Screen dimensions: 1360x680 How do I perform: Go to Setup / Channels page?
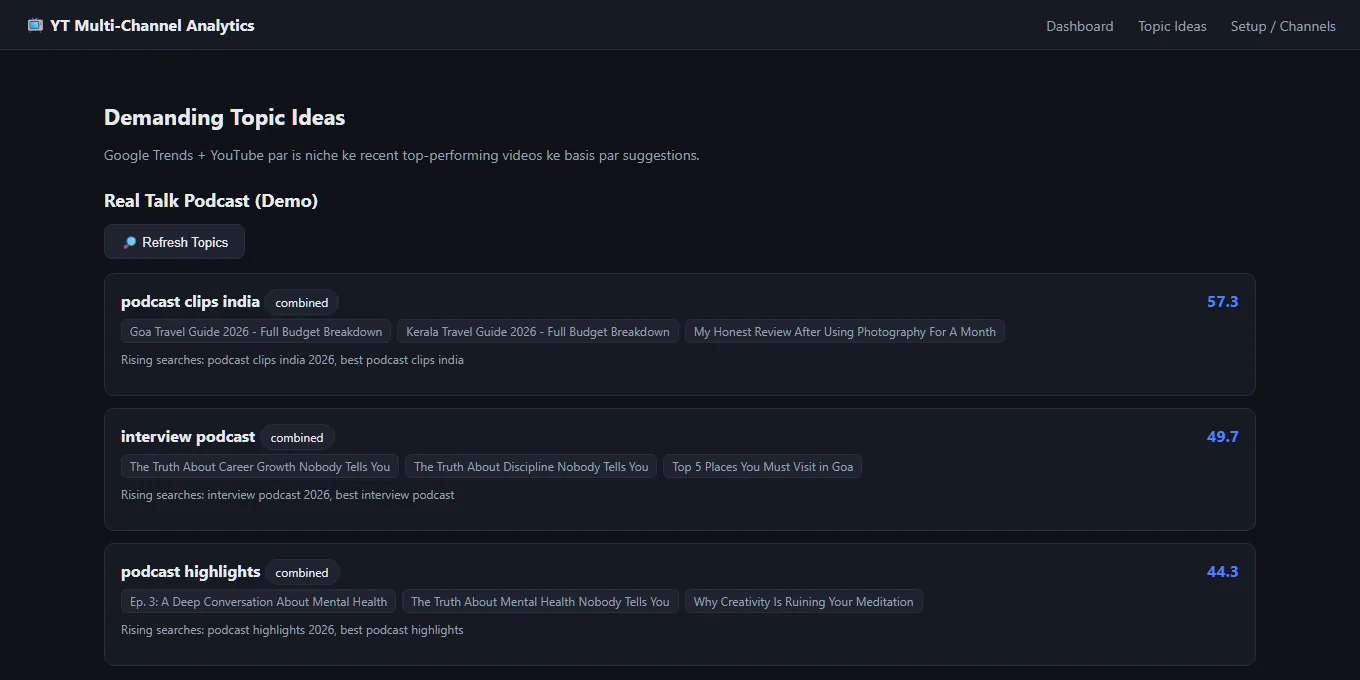click(1283, 26)
